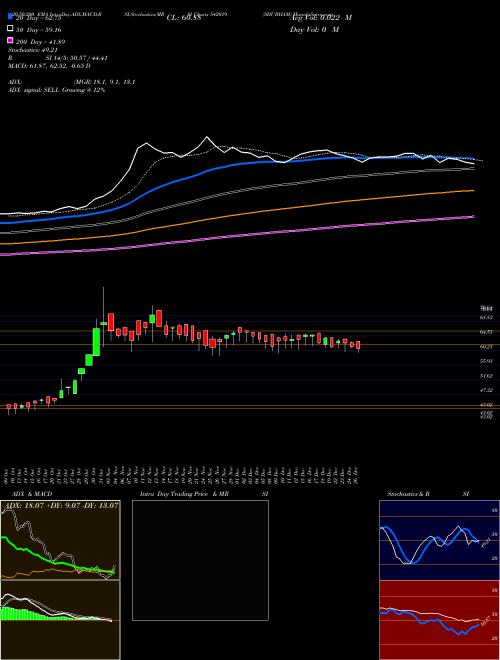
Task: Click the 51.62 price axis label
Action: (487, 376)
